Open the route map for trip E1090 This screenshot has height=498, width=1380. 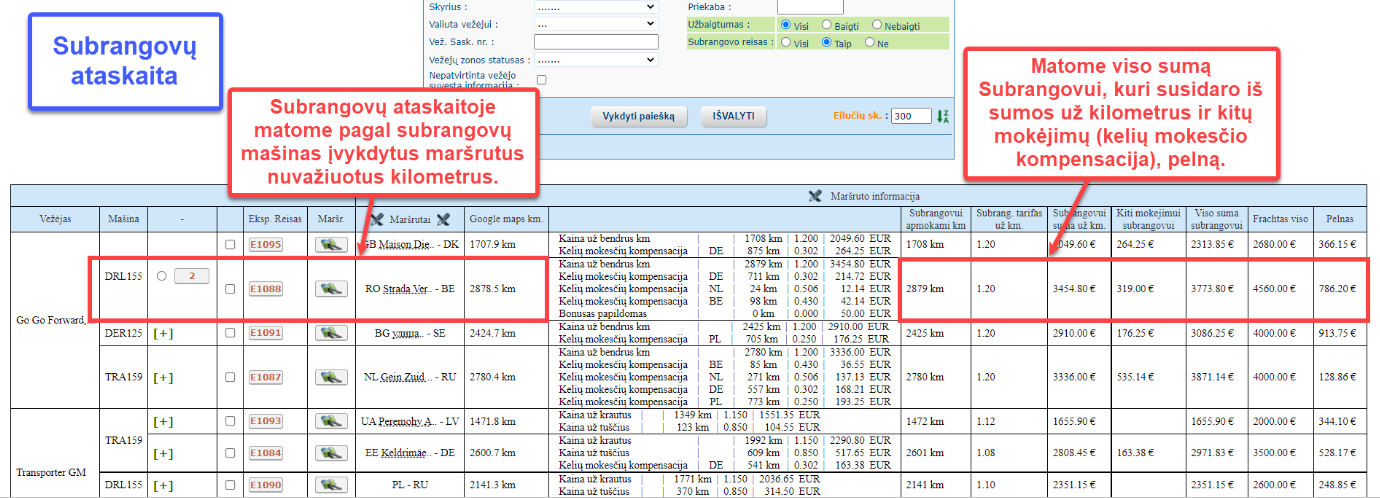[330, 485]
